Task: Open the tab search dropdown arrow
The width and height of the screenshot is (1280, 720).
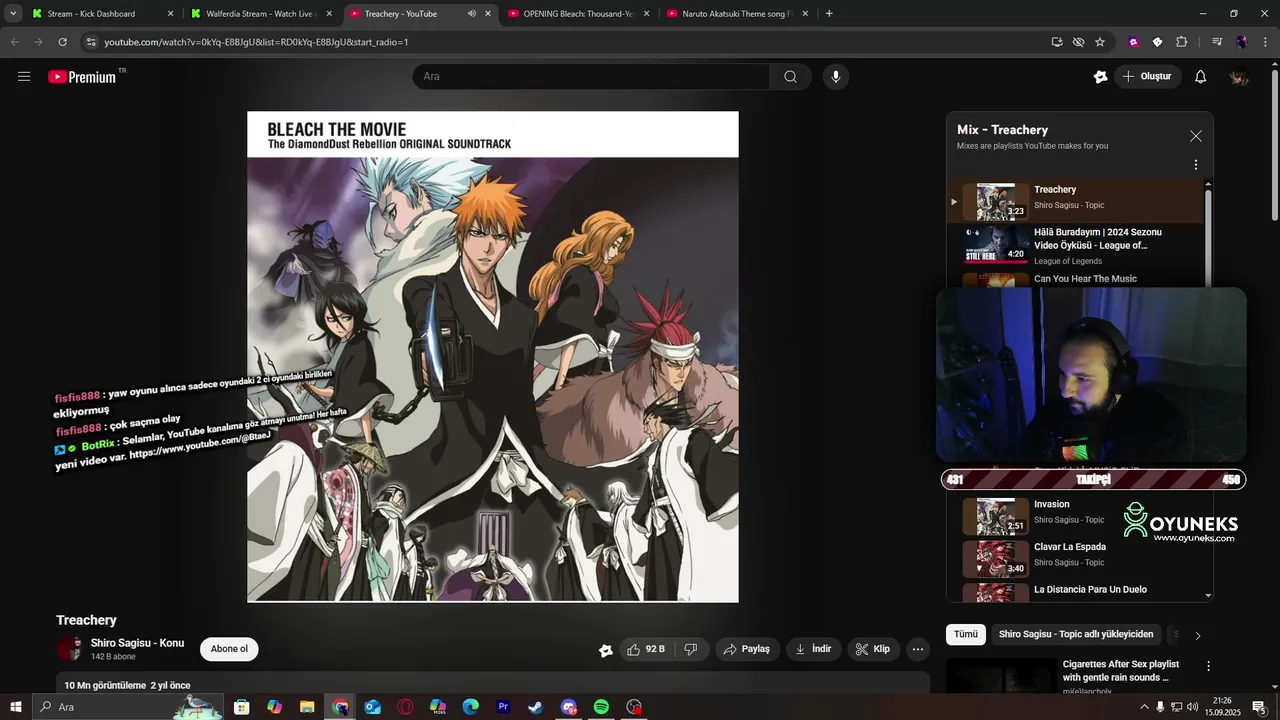Action: [13, 14]
